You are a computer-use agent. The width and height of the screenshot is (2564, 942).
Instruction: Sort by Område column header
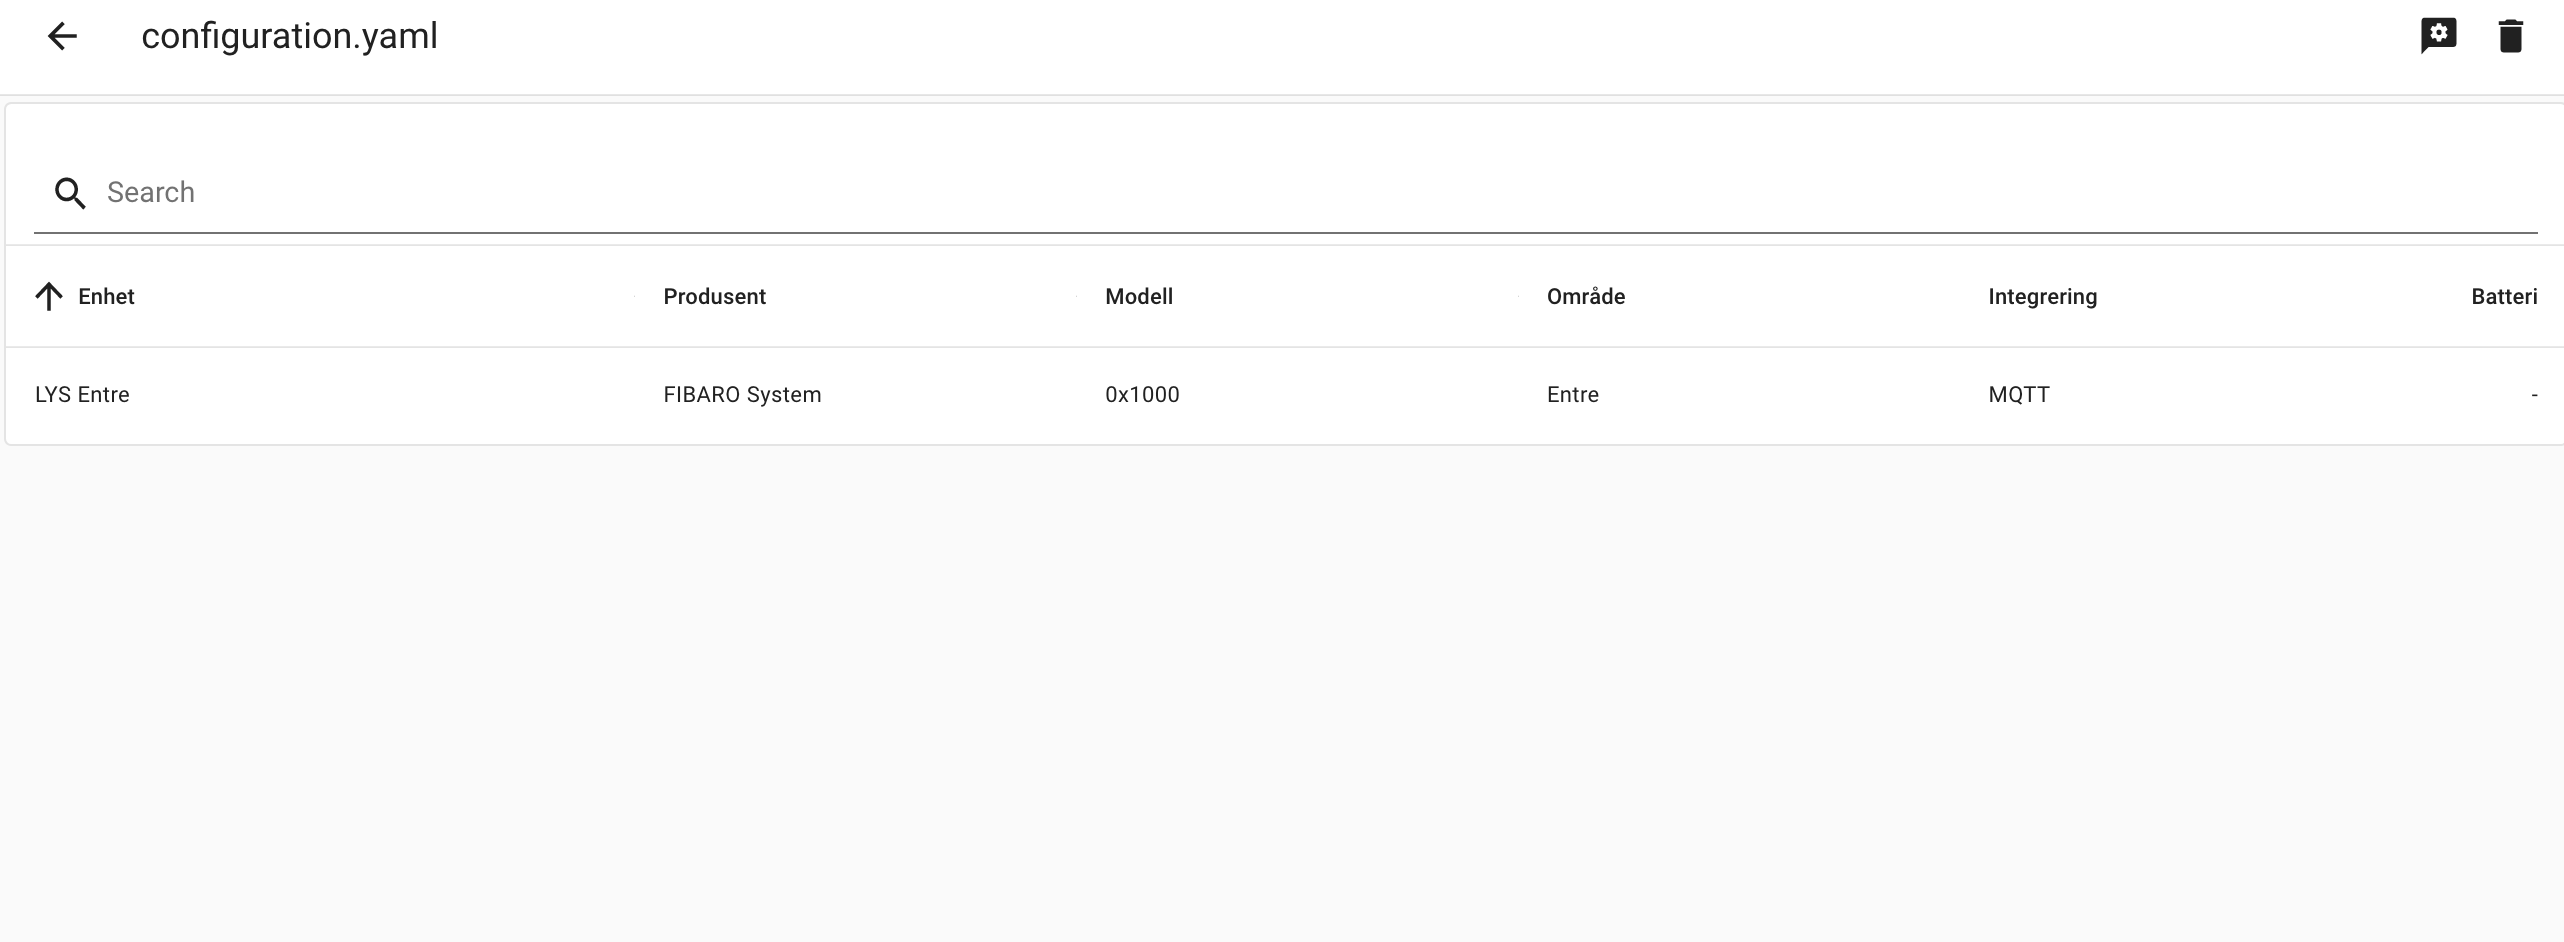tap(1586, 296)
